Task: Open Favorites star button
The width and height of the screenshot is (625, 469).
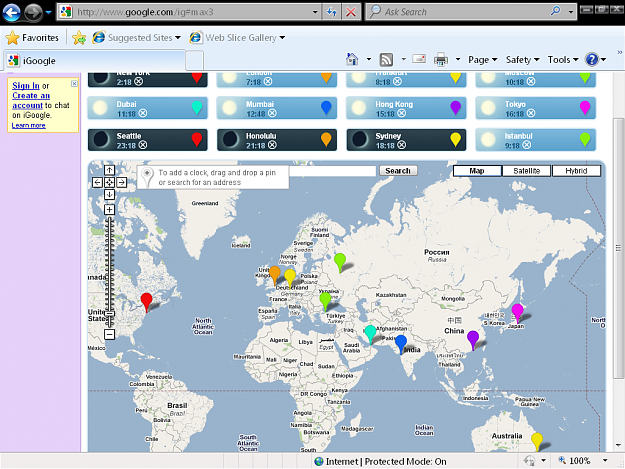Action: click(x=32, y=38)
